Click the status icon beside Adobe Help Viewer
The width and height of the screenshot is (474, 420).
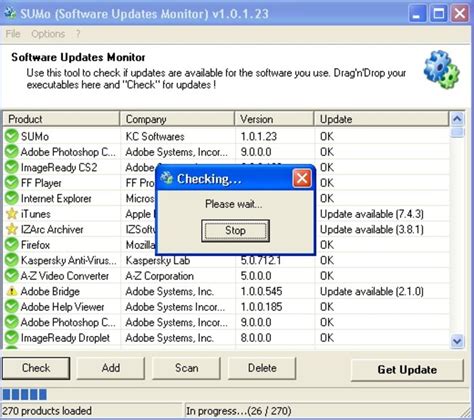(x=12, y=307)
